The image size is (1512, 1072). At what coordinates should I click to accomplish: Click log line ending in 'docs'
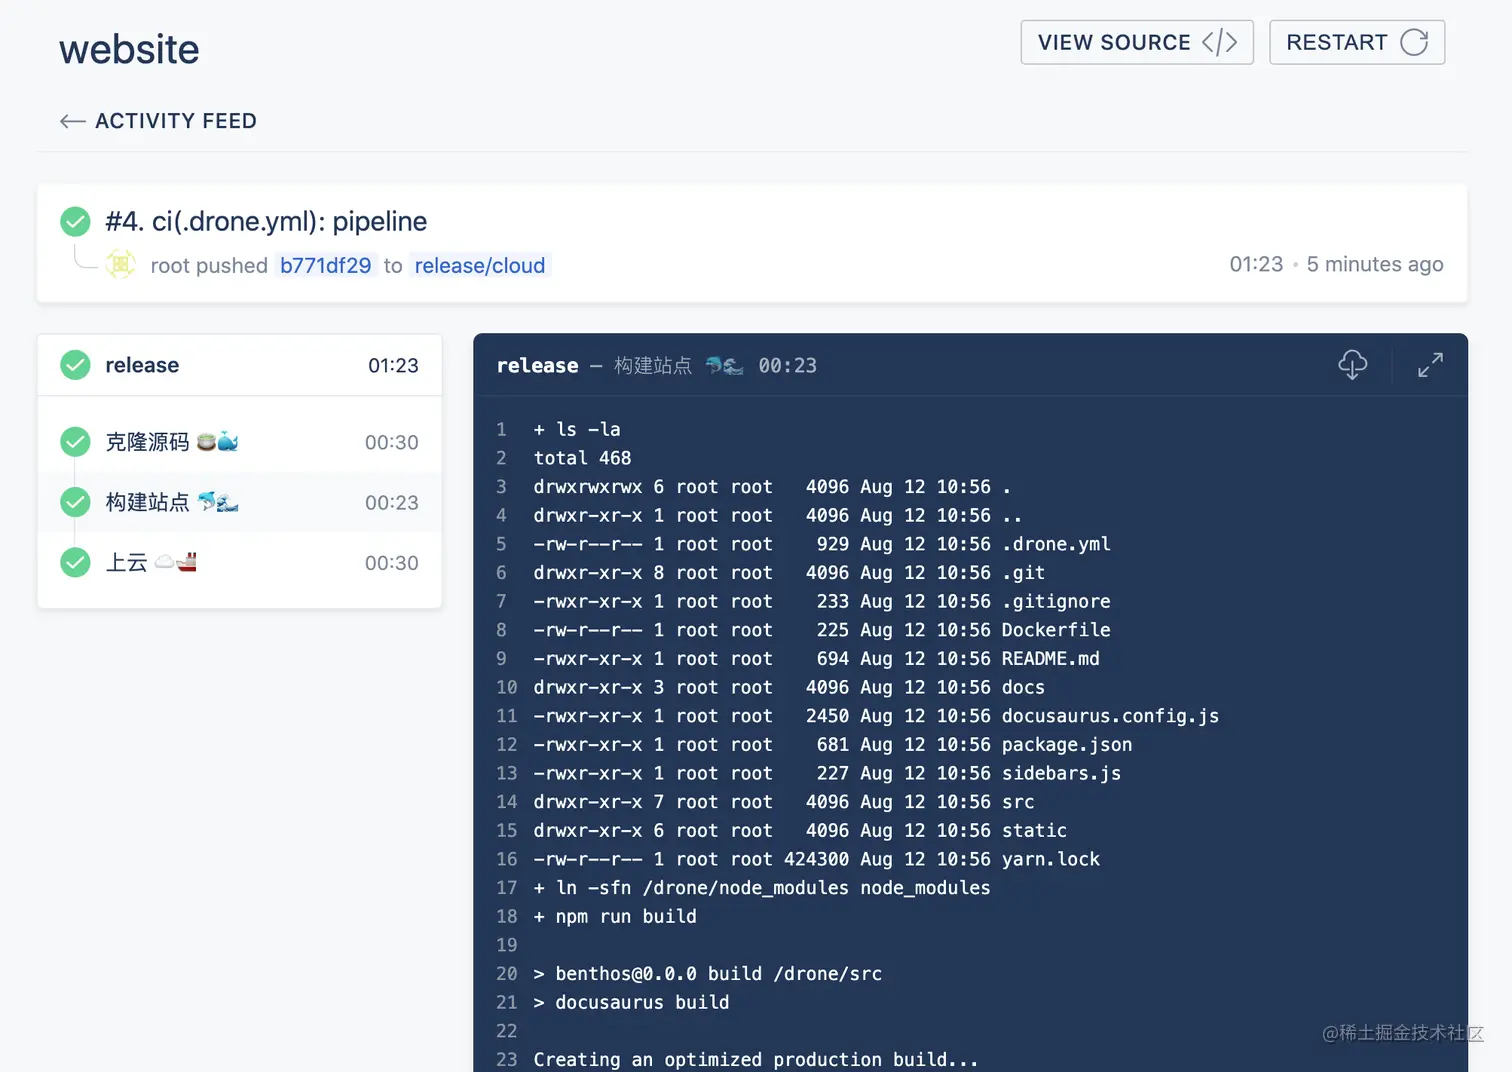(789, 687)
